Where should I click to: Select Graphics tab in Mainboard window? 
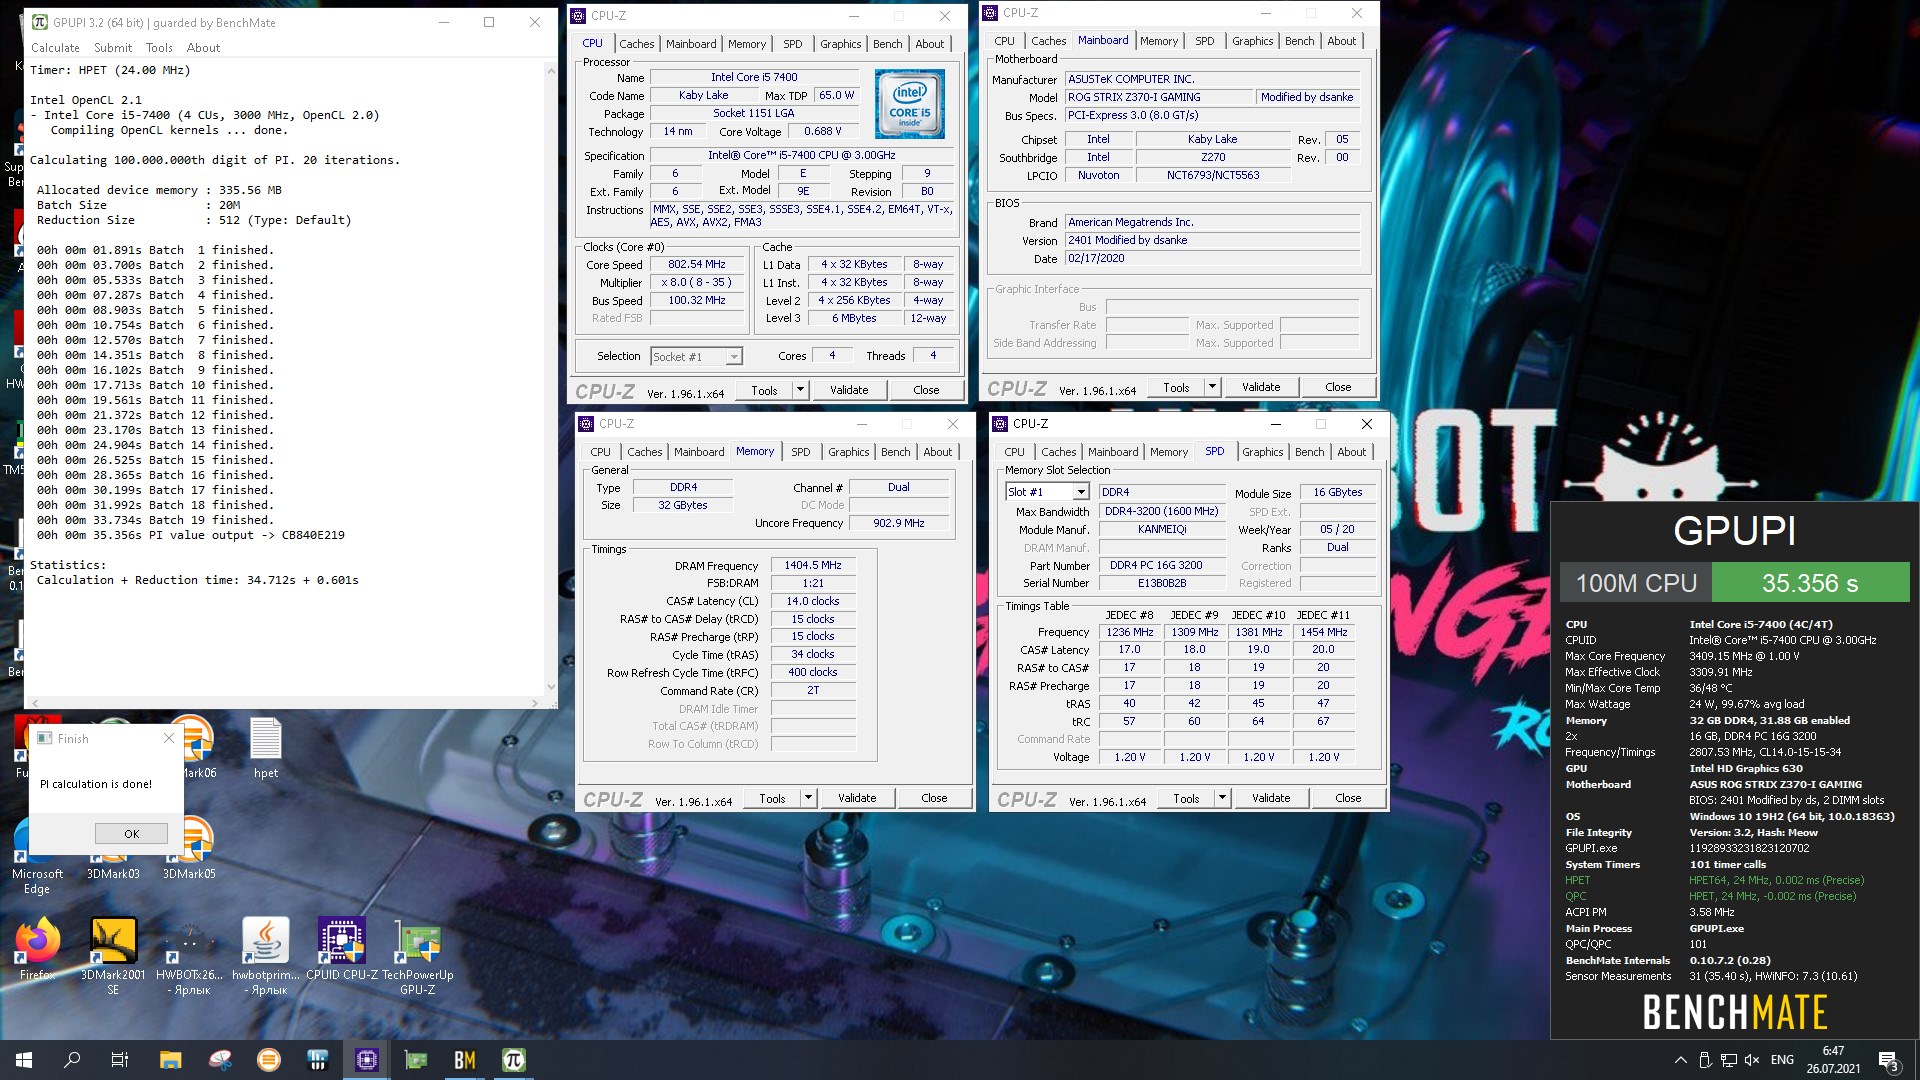(1252, 41)
